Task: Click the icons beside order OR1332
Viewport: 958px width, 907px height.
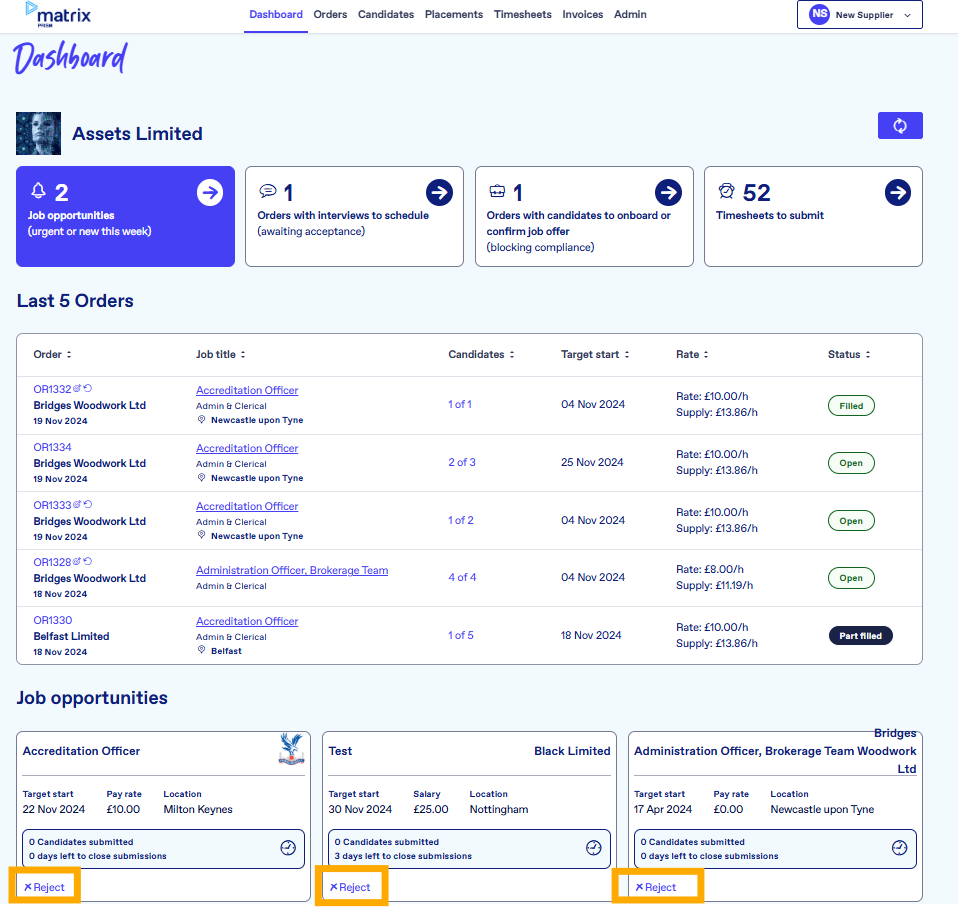Action: click(x=82, y=388)
